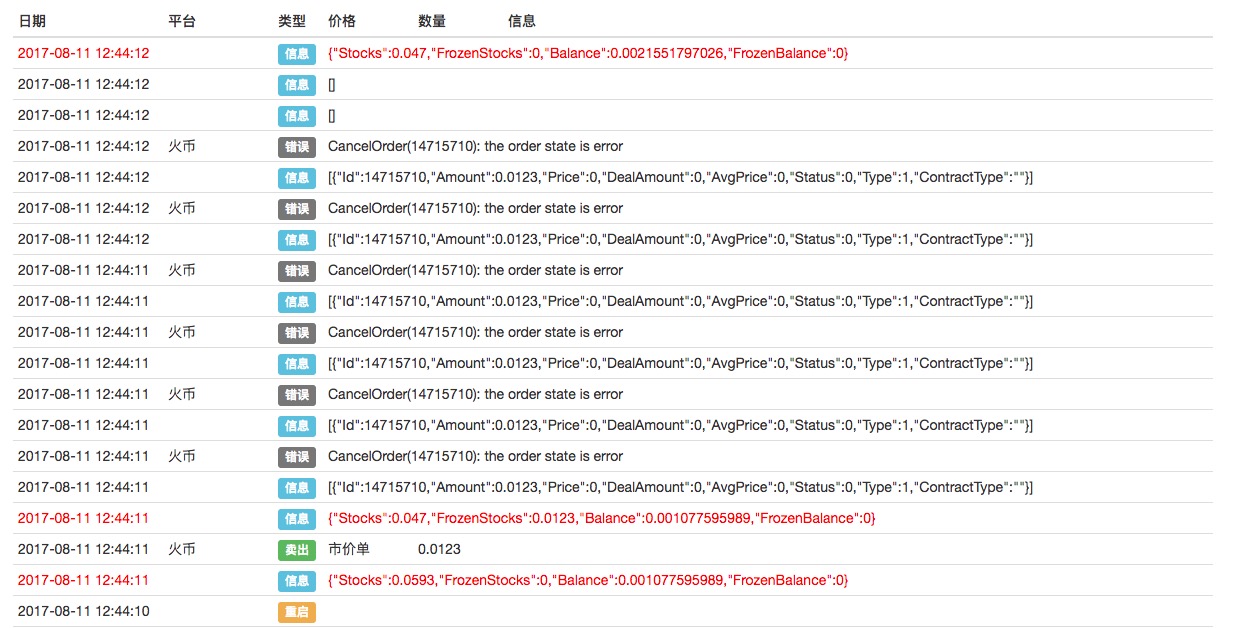
Task: Select red timestamp of FrozenStocks 0.0123 row
Action: pos(84,518)
